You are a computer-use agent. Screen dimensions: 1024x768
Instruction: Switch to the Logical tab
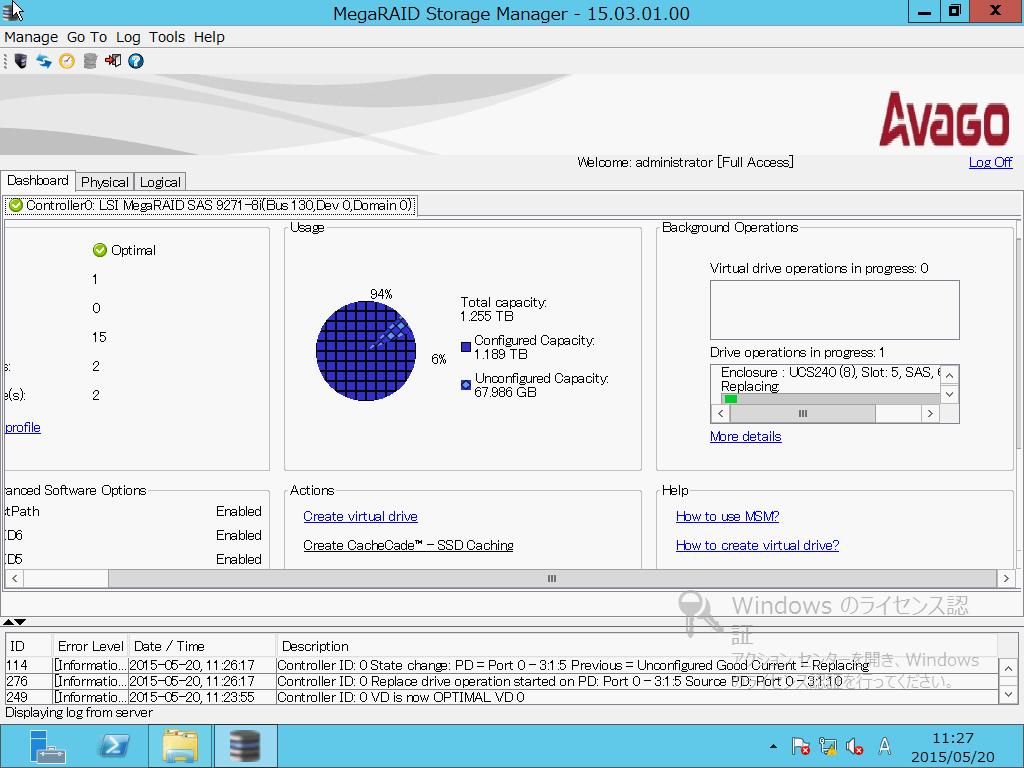point(160,182)
